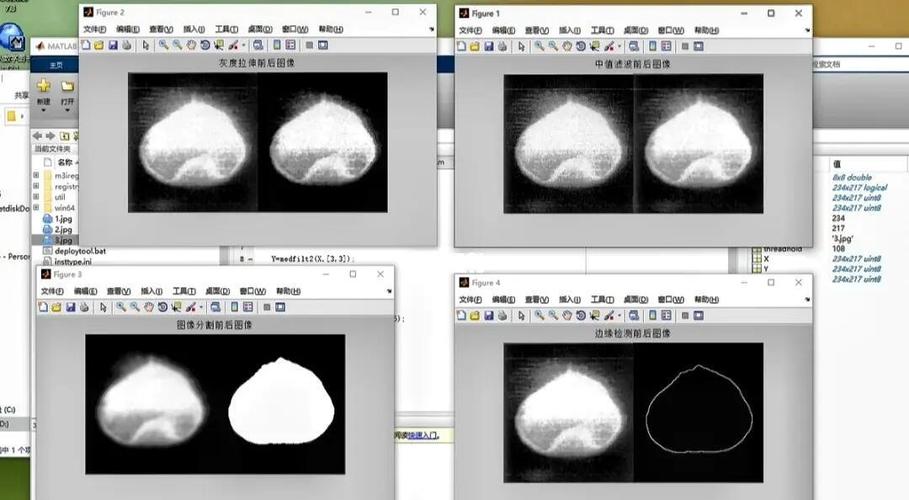Select the Pan hand tool in Figure 1
Image resolution: width=909 pixels, height=500 pixels.
(x=567, y=45)
